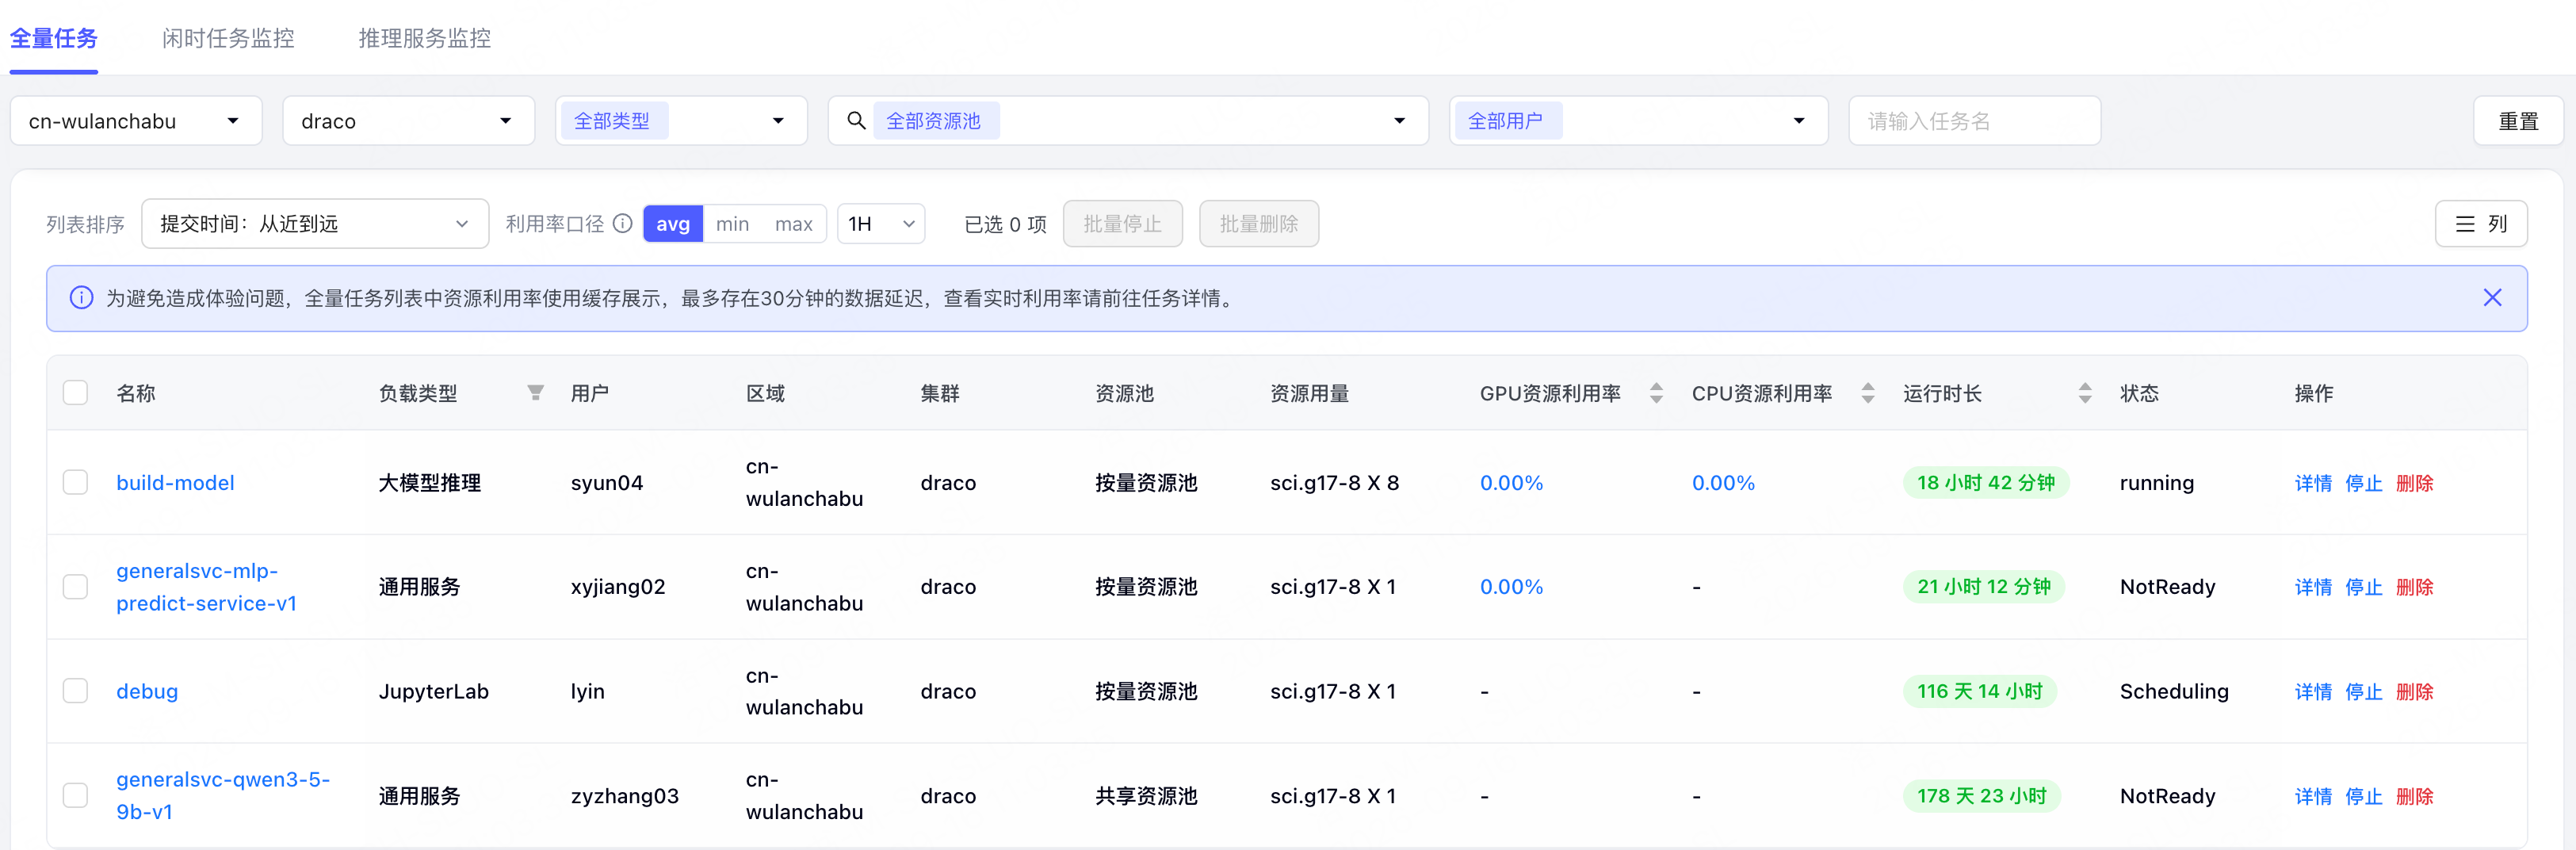Expand the 全部类型 type dropdown
Viewport: 2576px width, 850px height.
(x=681, y=121)
